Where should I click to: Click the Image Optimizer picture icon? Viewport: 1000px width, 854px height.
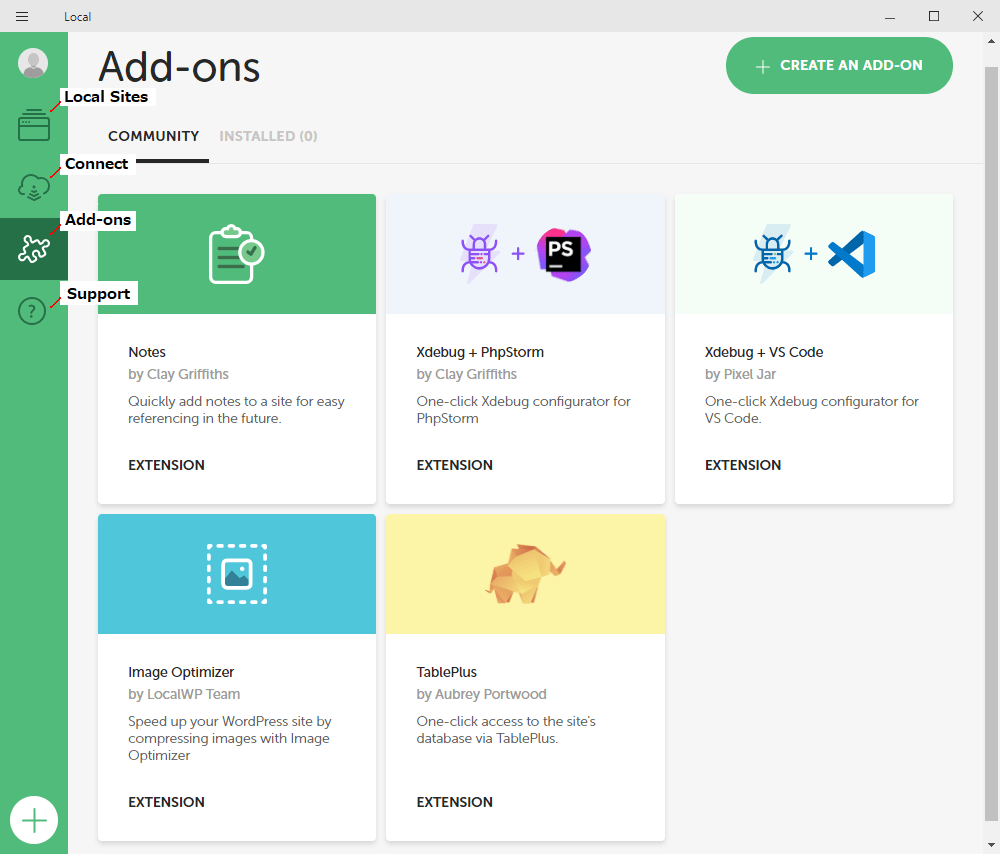coord(237,574)
